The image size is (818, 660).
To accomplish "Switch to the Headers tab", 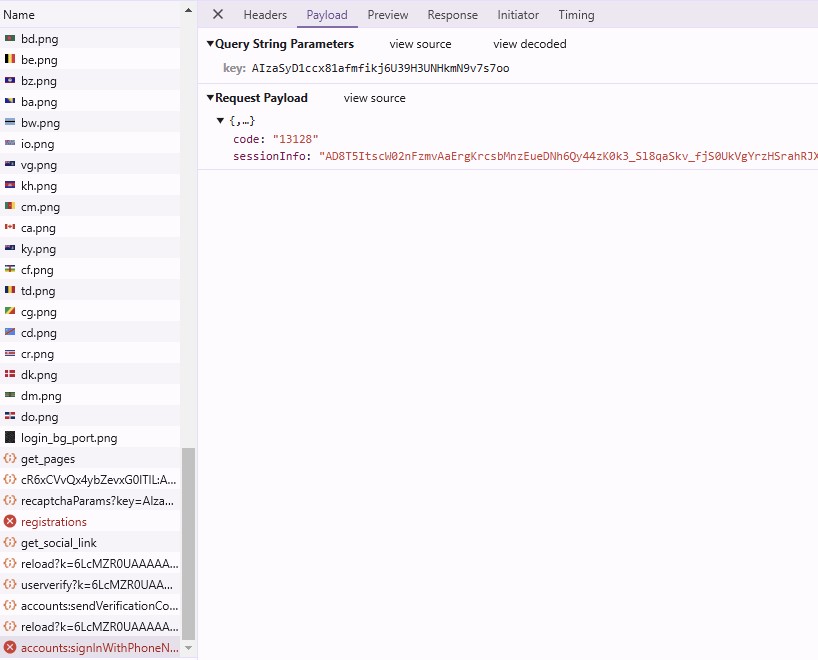I will point(265,15).
